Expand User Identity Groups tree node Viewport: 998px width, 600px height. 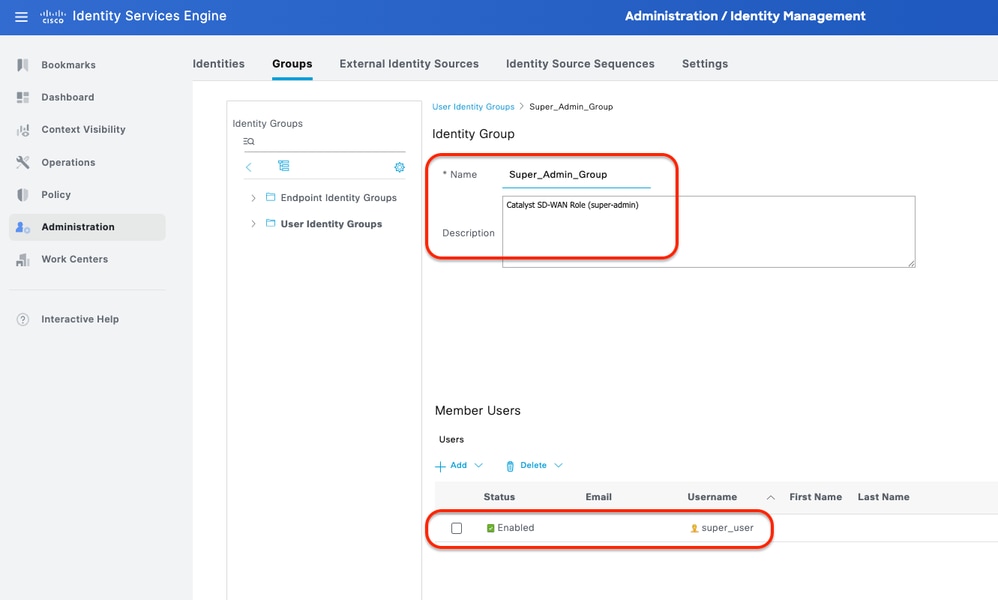click(x=253, y=224)
